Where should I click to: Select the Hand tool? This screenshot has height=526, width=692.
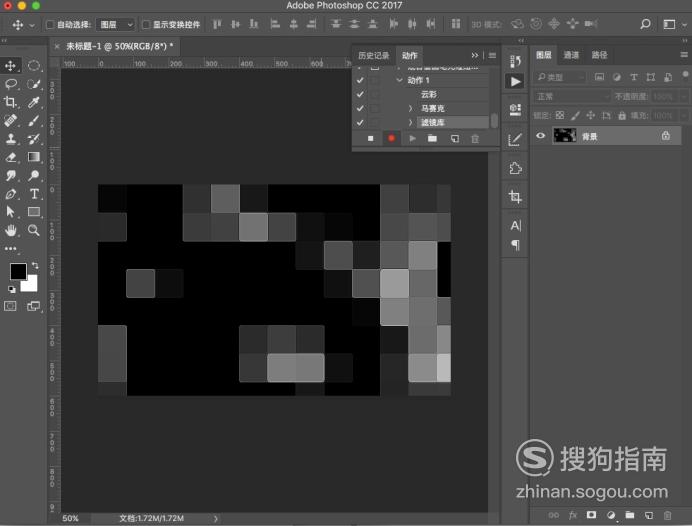click(x=11, y=230)
